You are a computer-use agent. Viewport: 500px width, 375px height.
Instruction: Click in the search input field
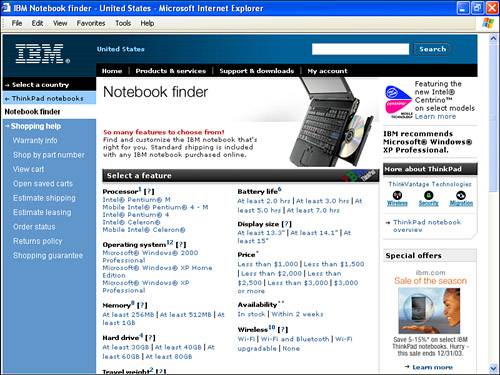tap(360, 49)
